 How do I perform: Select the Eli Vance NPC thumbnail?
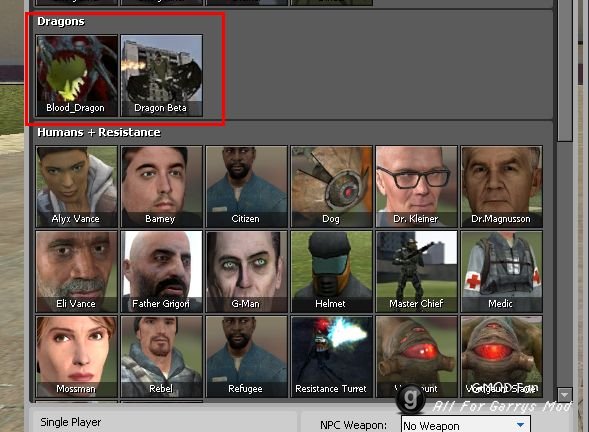point(77,272)
